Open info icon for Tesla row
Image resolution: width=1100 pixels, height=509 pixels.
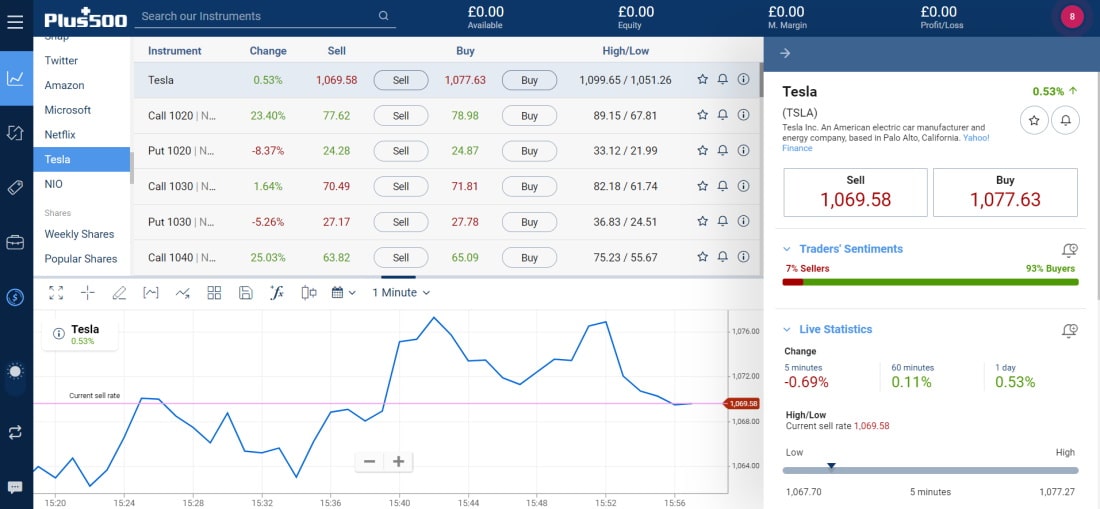coord(744,80)
